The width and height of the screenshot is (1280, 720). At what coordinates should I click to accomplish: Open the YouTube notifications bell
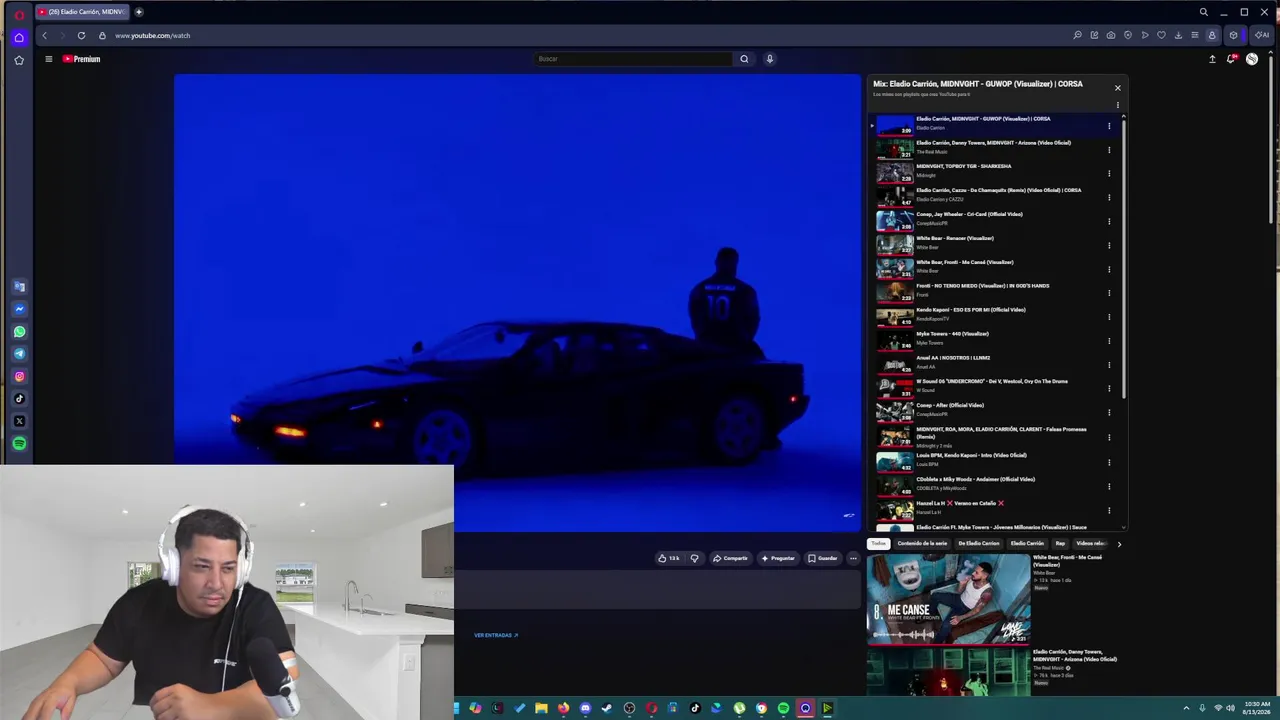(1231, 59)
